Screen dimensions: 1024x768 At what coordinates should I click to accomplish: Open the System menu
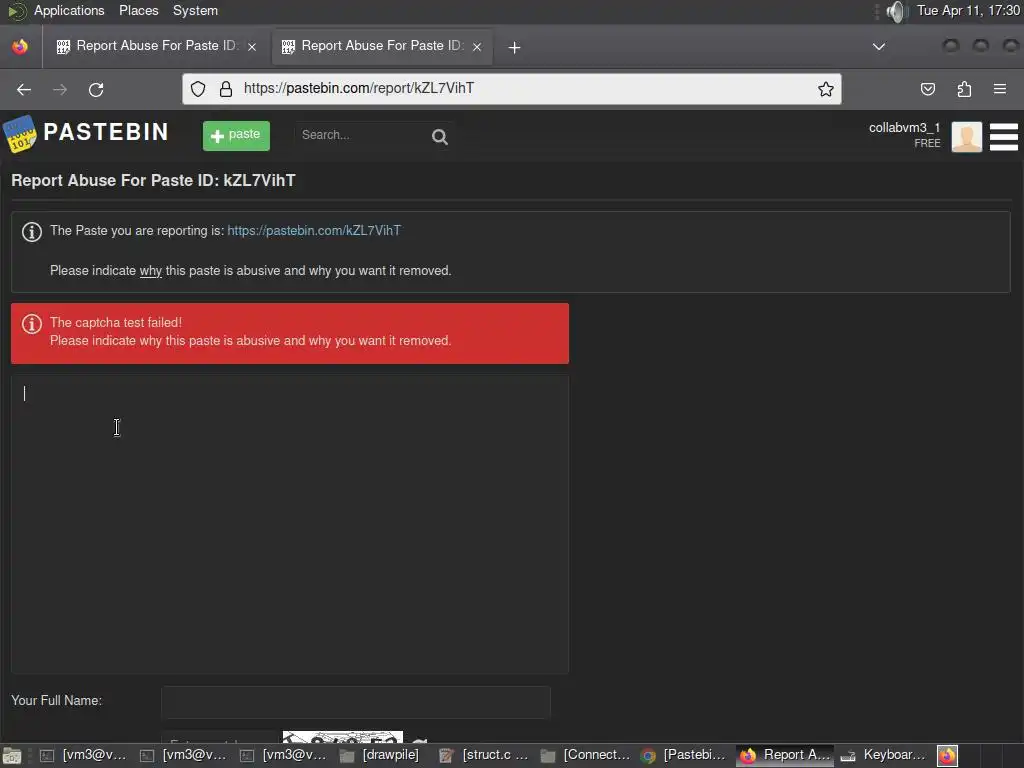[x=195, y=10]
